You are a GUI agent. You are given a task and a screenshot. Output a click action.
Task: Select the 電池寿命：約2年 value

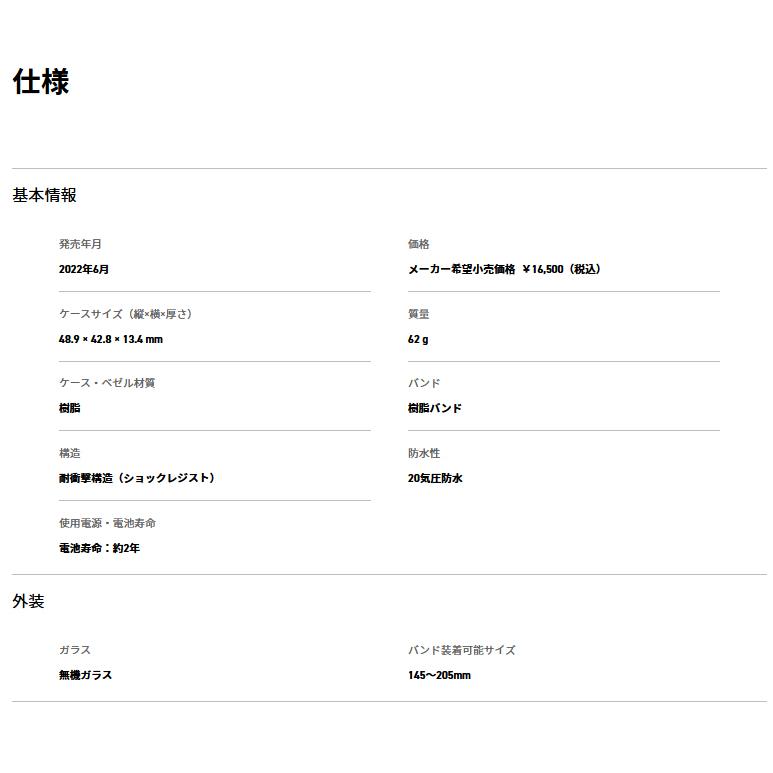point(99,548)
